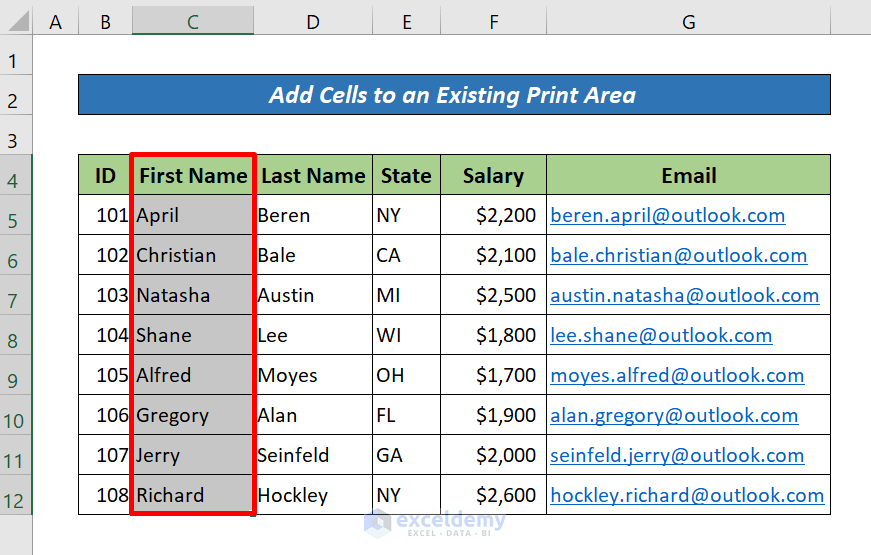Click the row 4 header
Viewport: 871px width, 555px height.
(14, 181)
